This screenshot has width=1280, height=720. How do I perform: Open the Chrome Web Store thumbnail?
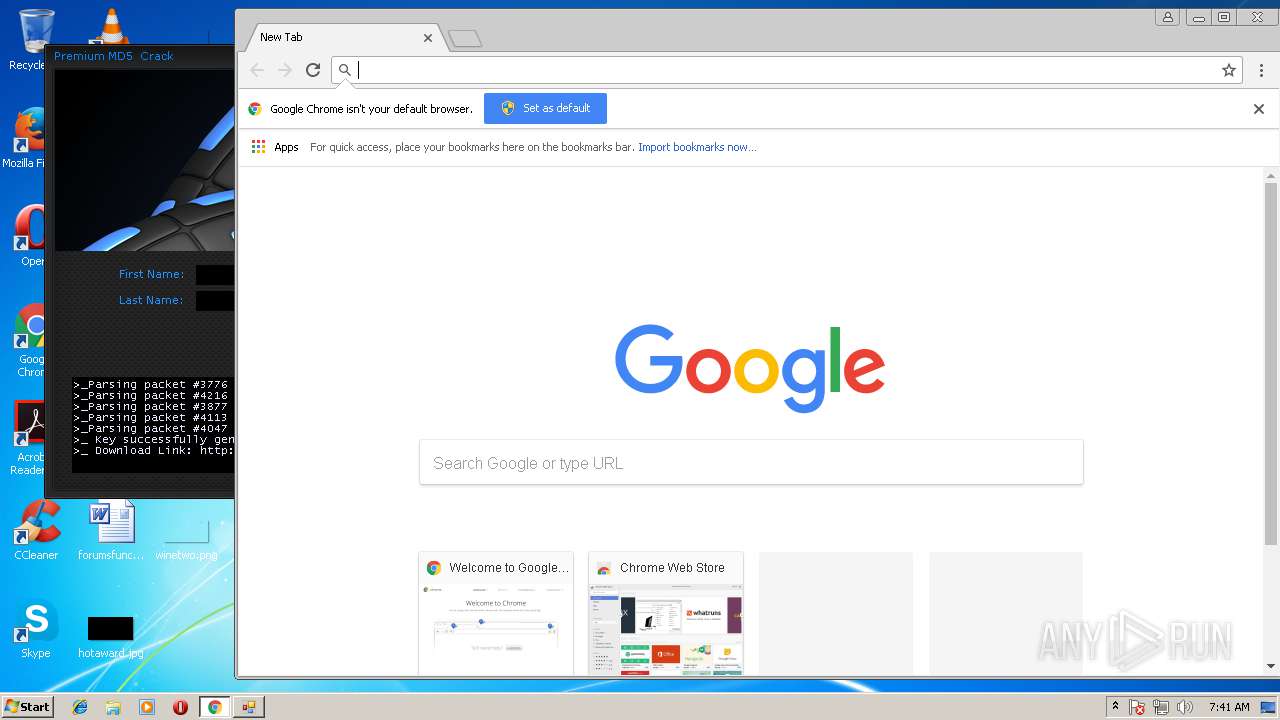666,613
